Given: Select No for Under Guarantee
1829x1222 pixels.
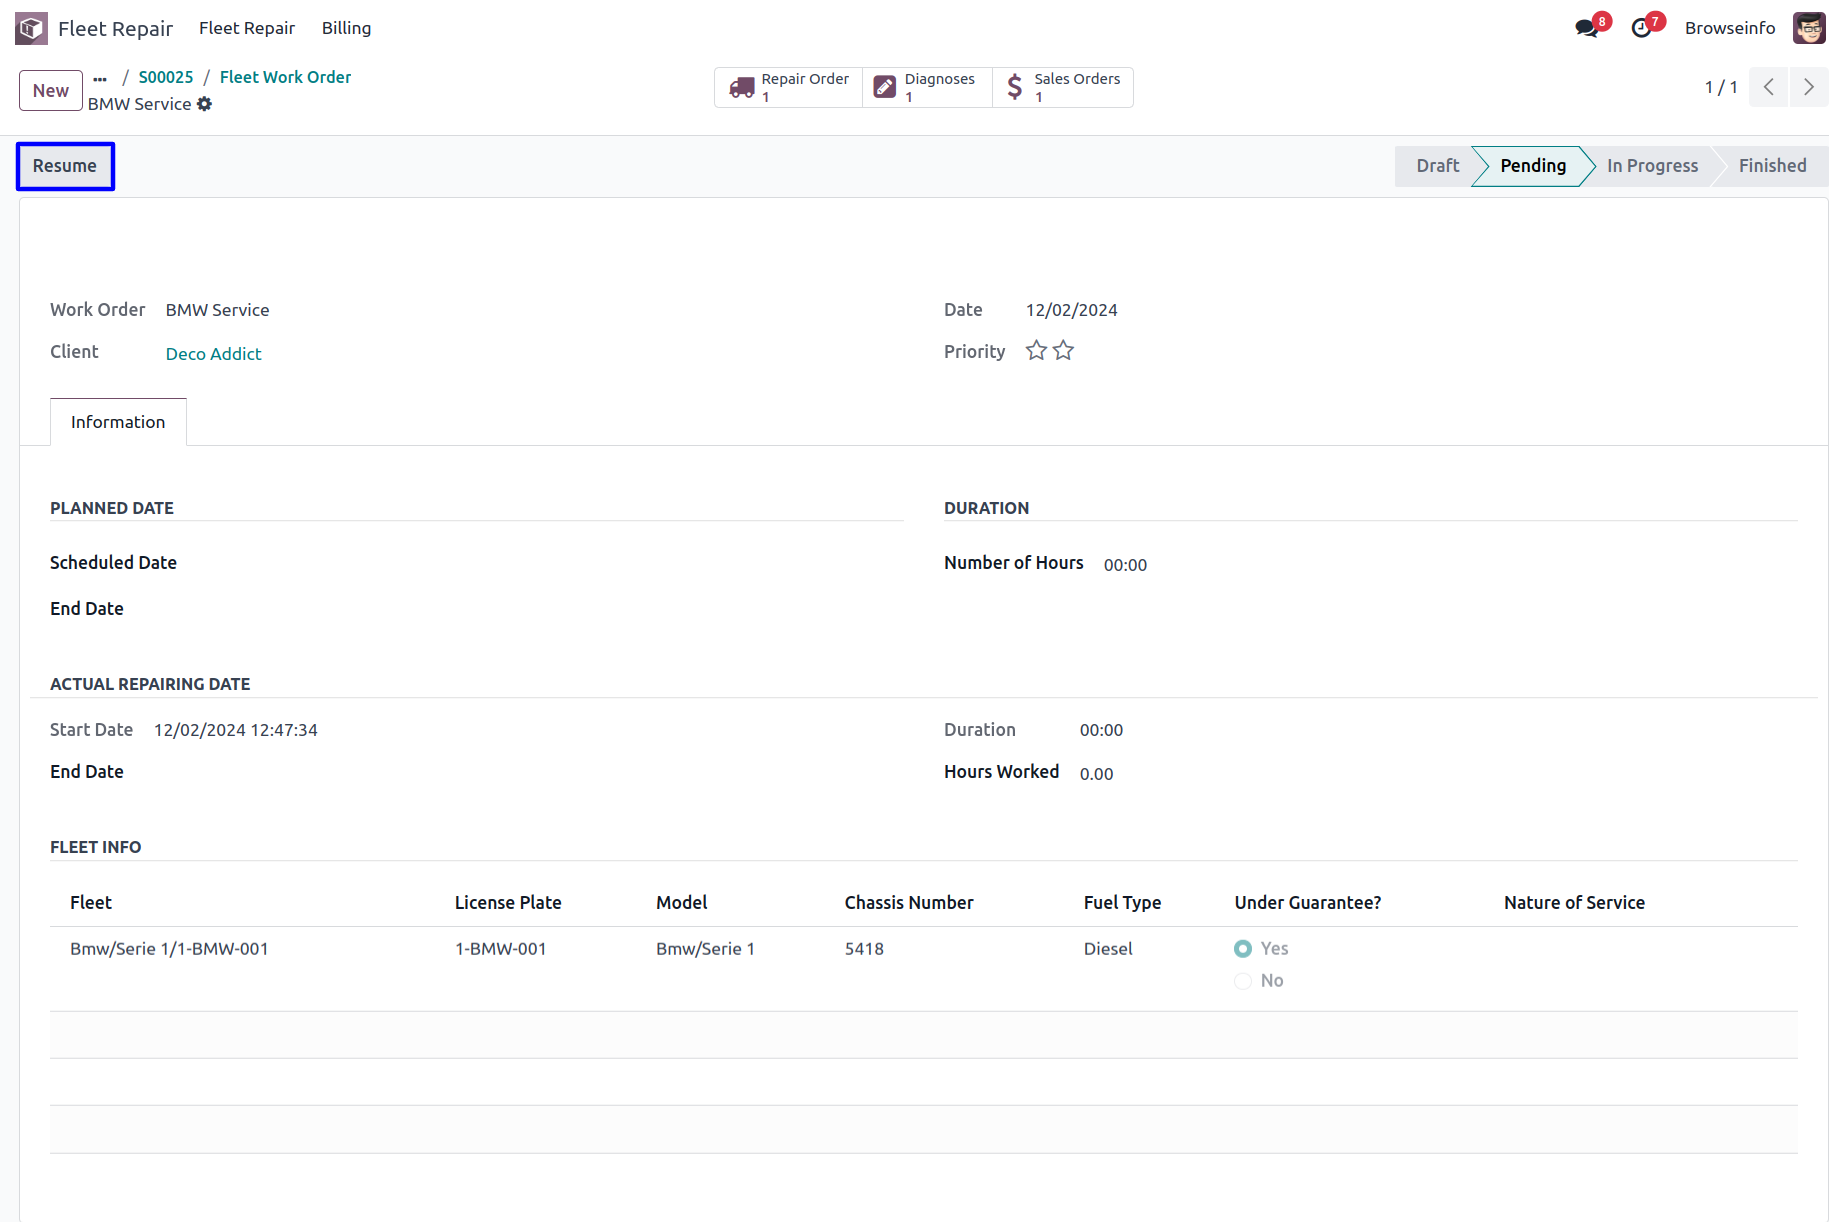Looking at the screenshot, I should click(x=1243, y=981).
